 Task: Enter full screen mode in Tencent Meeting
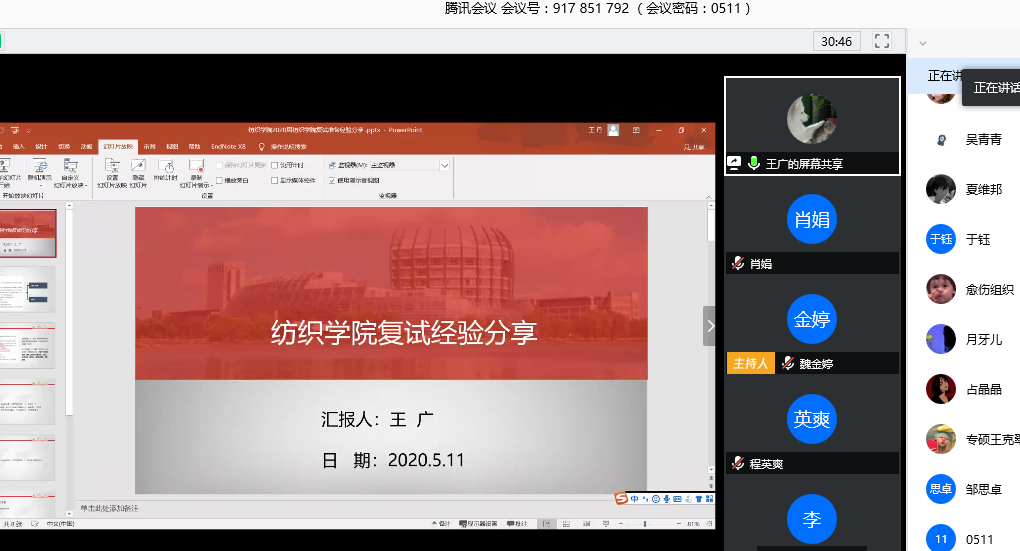pyautogui.click(x=881, y=41)
